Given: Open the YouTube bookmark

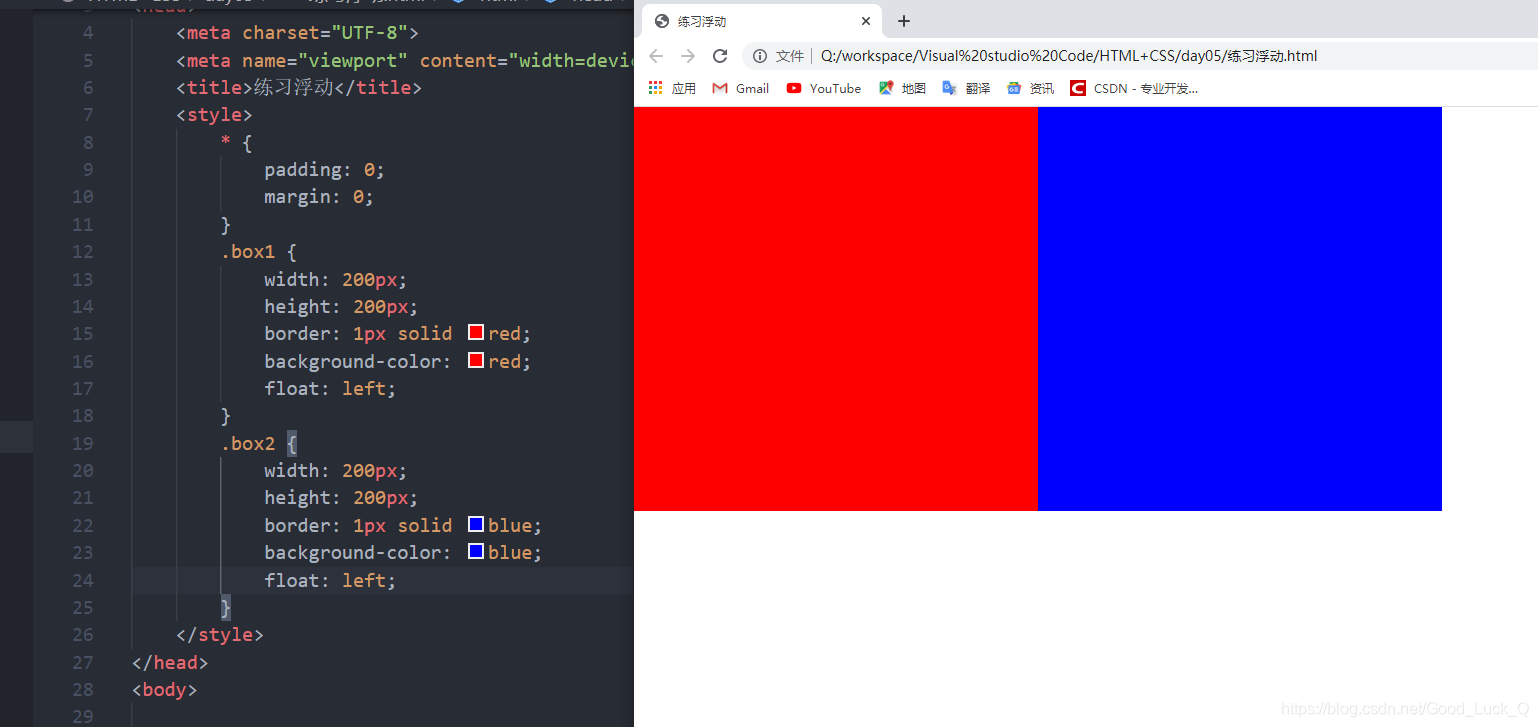Looking at the screenshot, I should 824,88.
